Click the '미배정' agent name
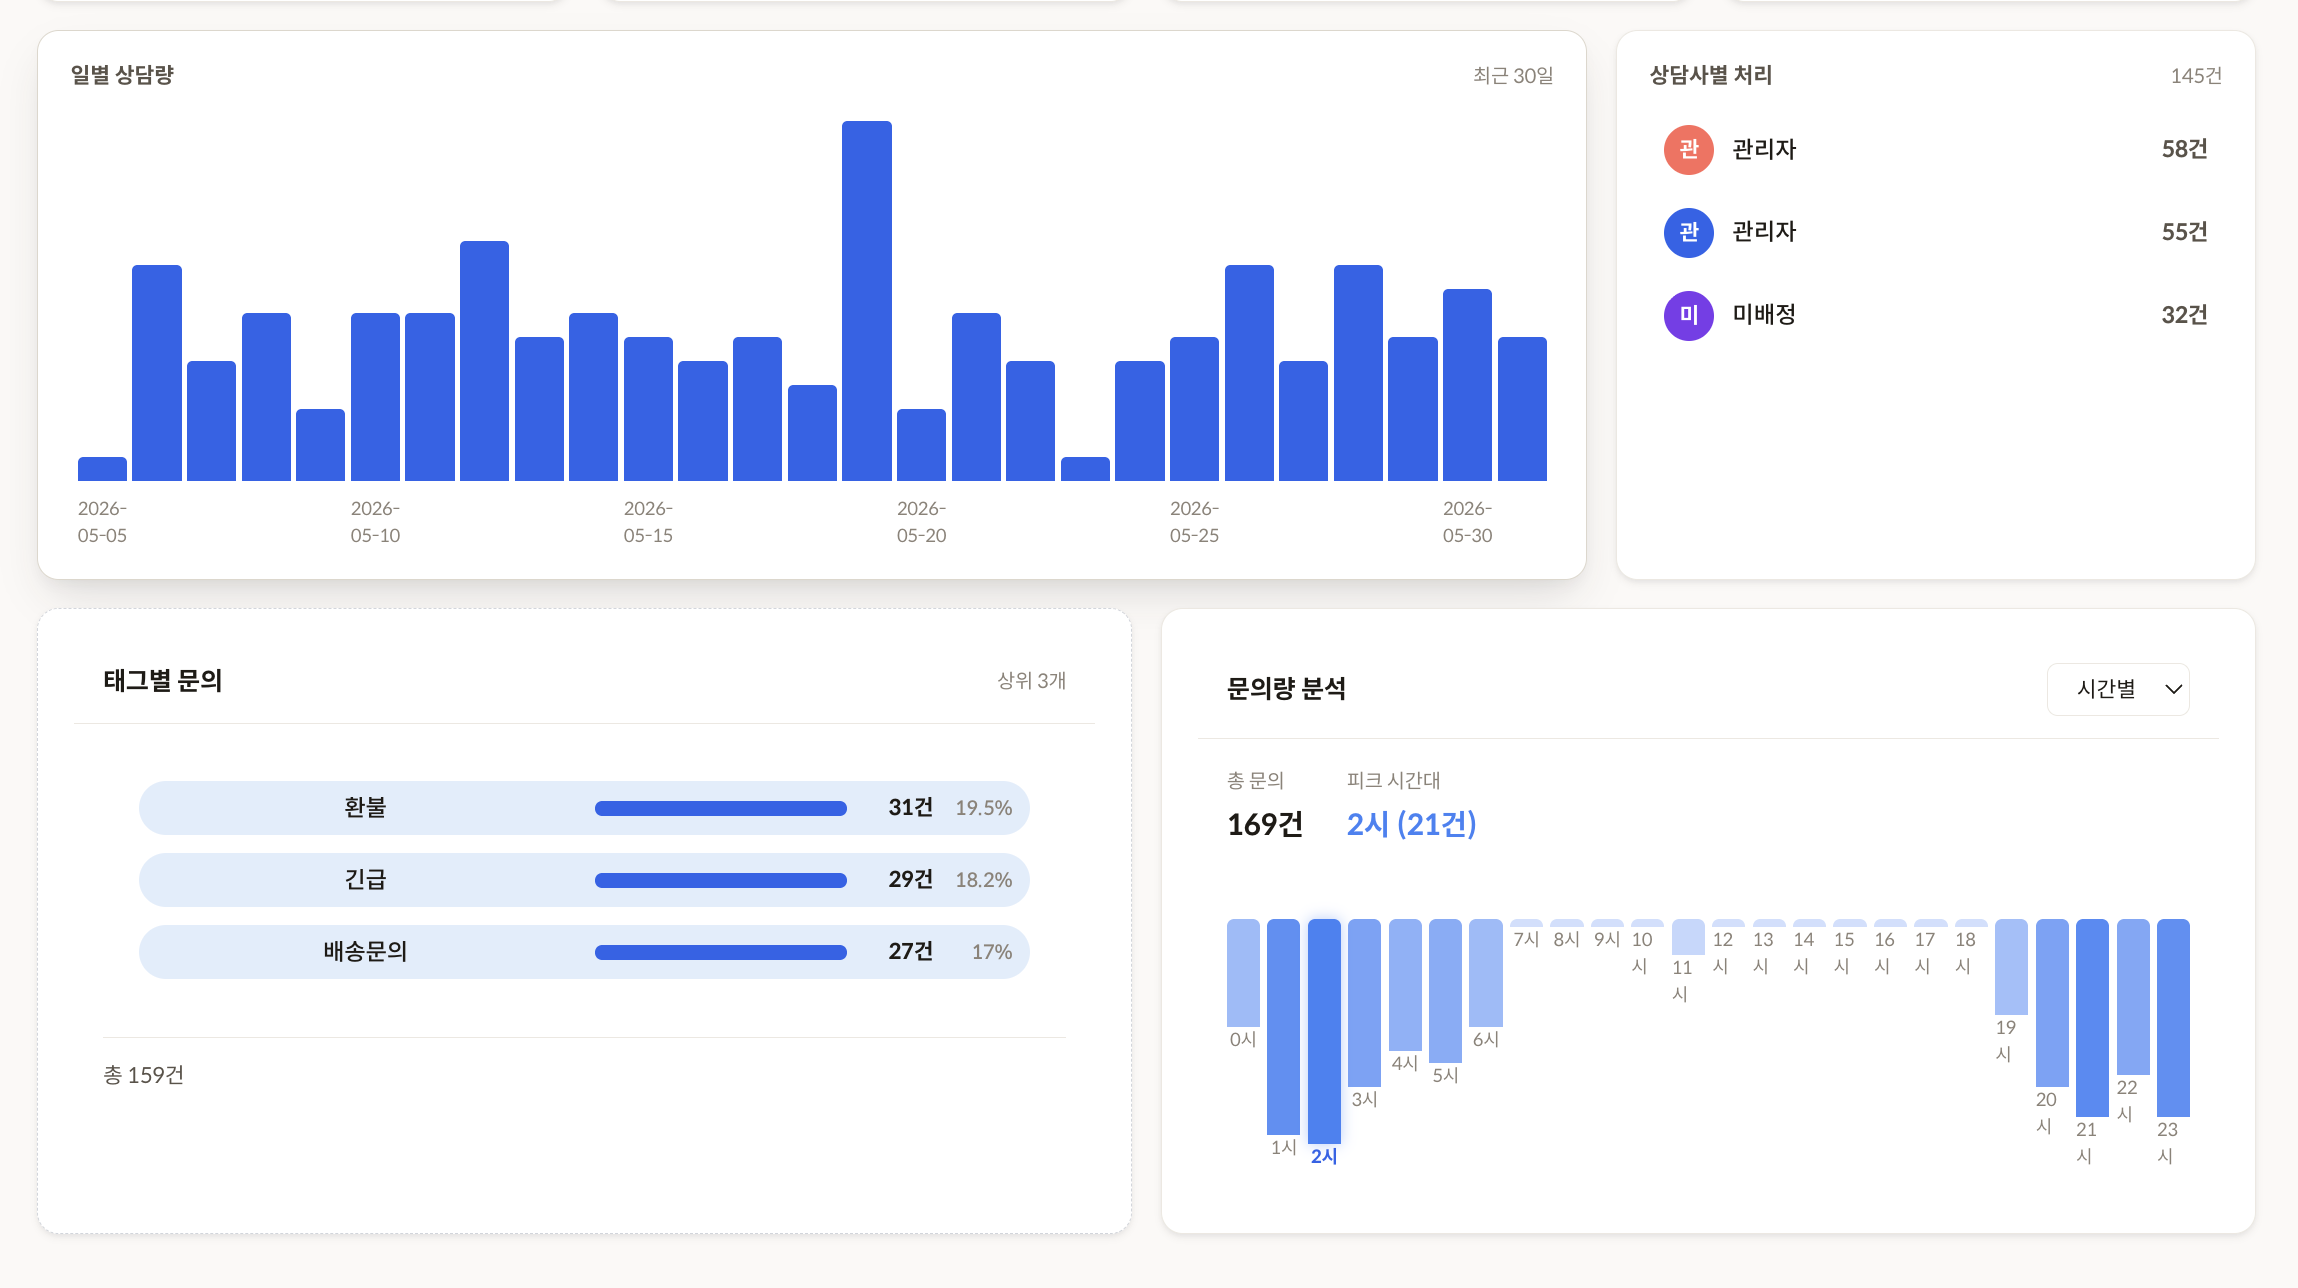 coord(1764,315)
